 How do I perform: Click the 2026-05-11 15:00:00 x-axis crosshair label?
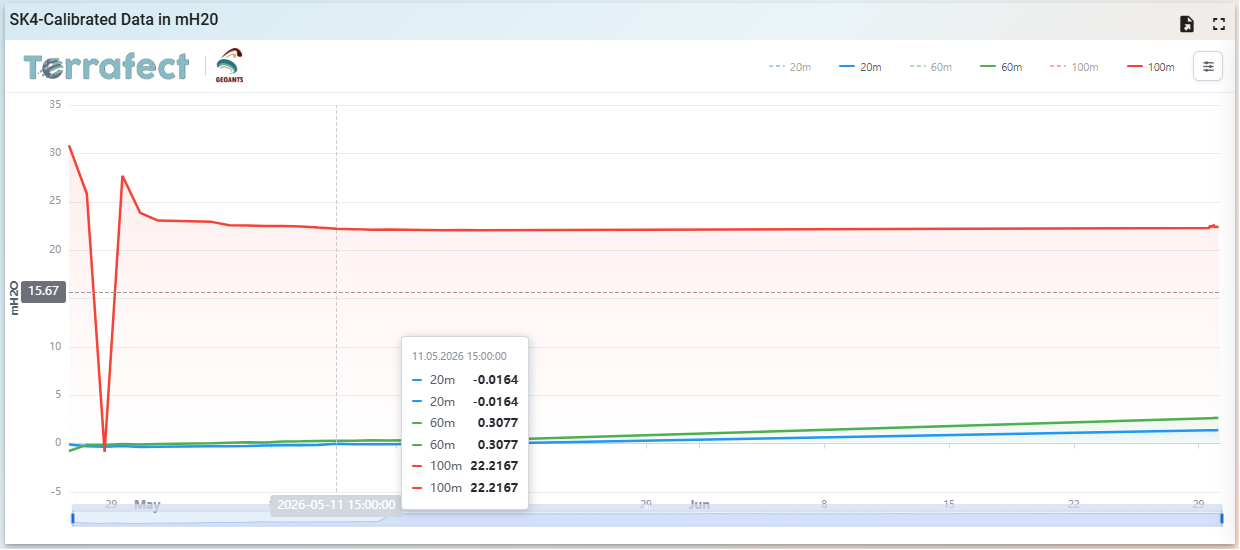tap(336, 504)
